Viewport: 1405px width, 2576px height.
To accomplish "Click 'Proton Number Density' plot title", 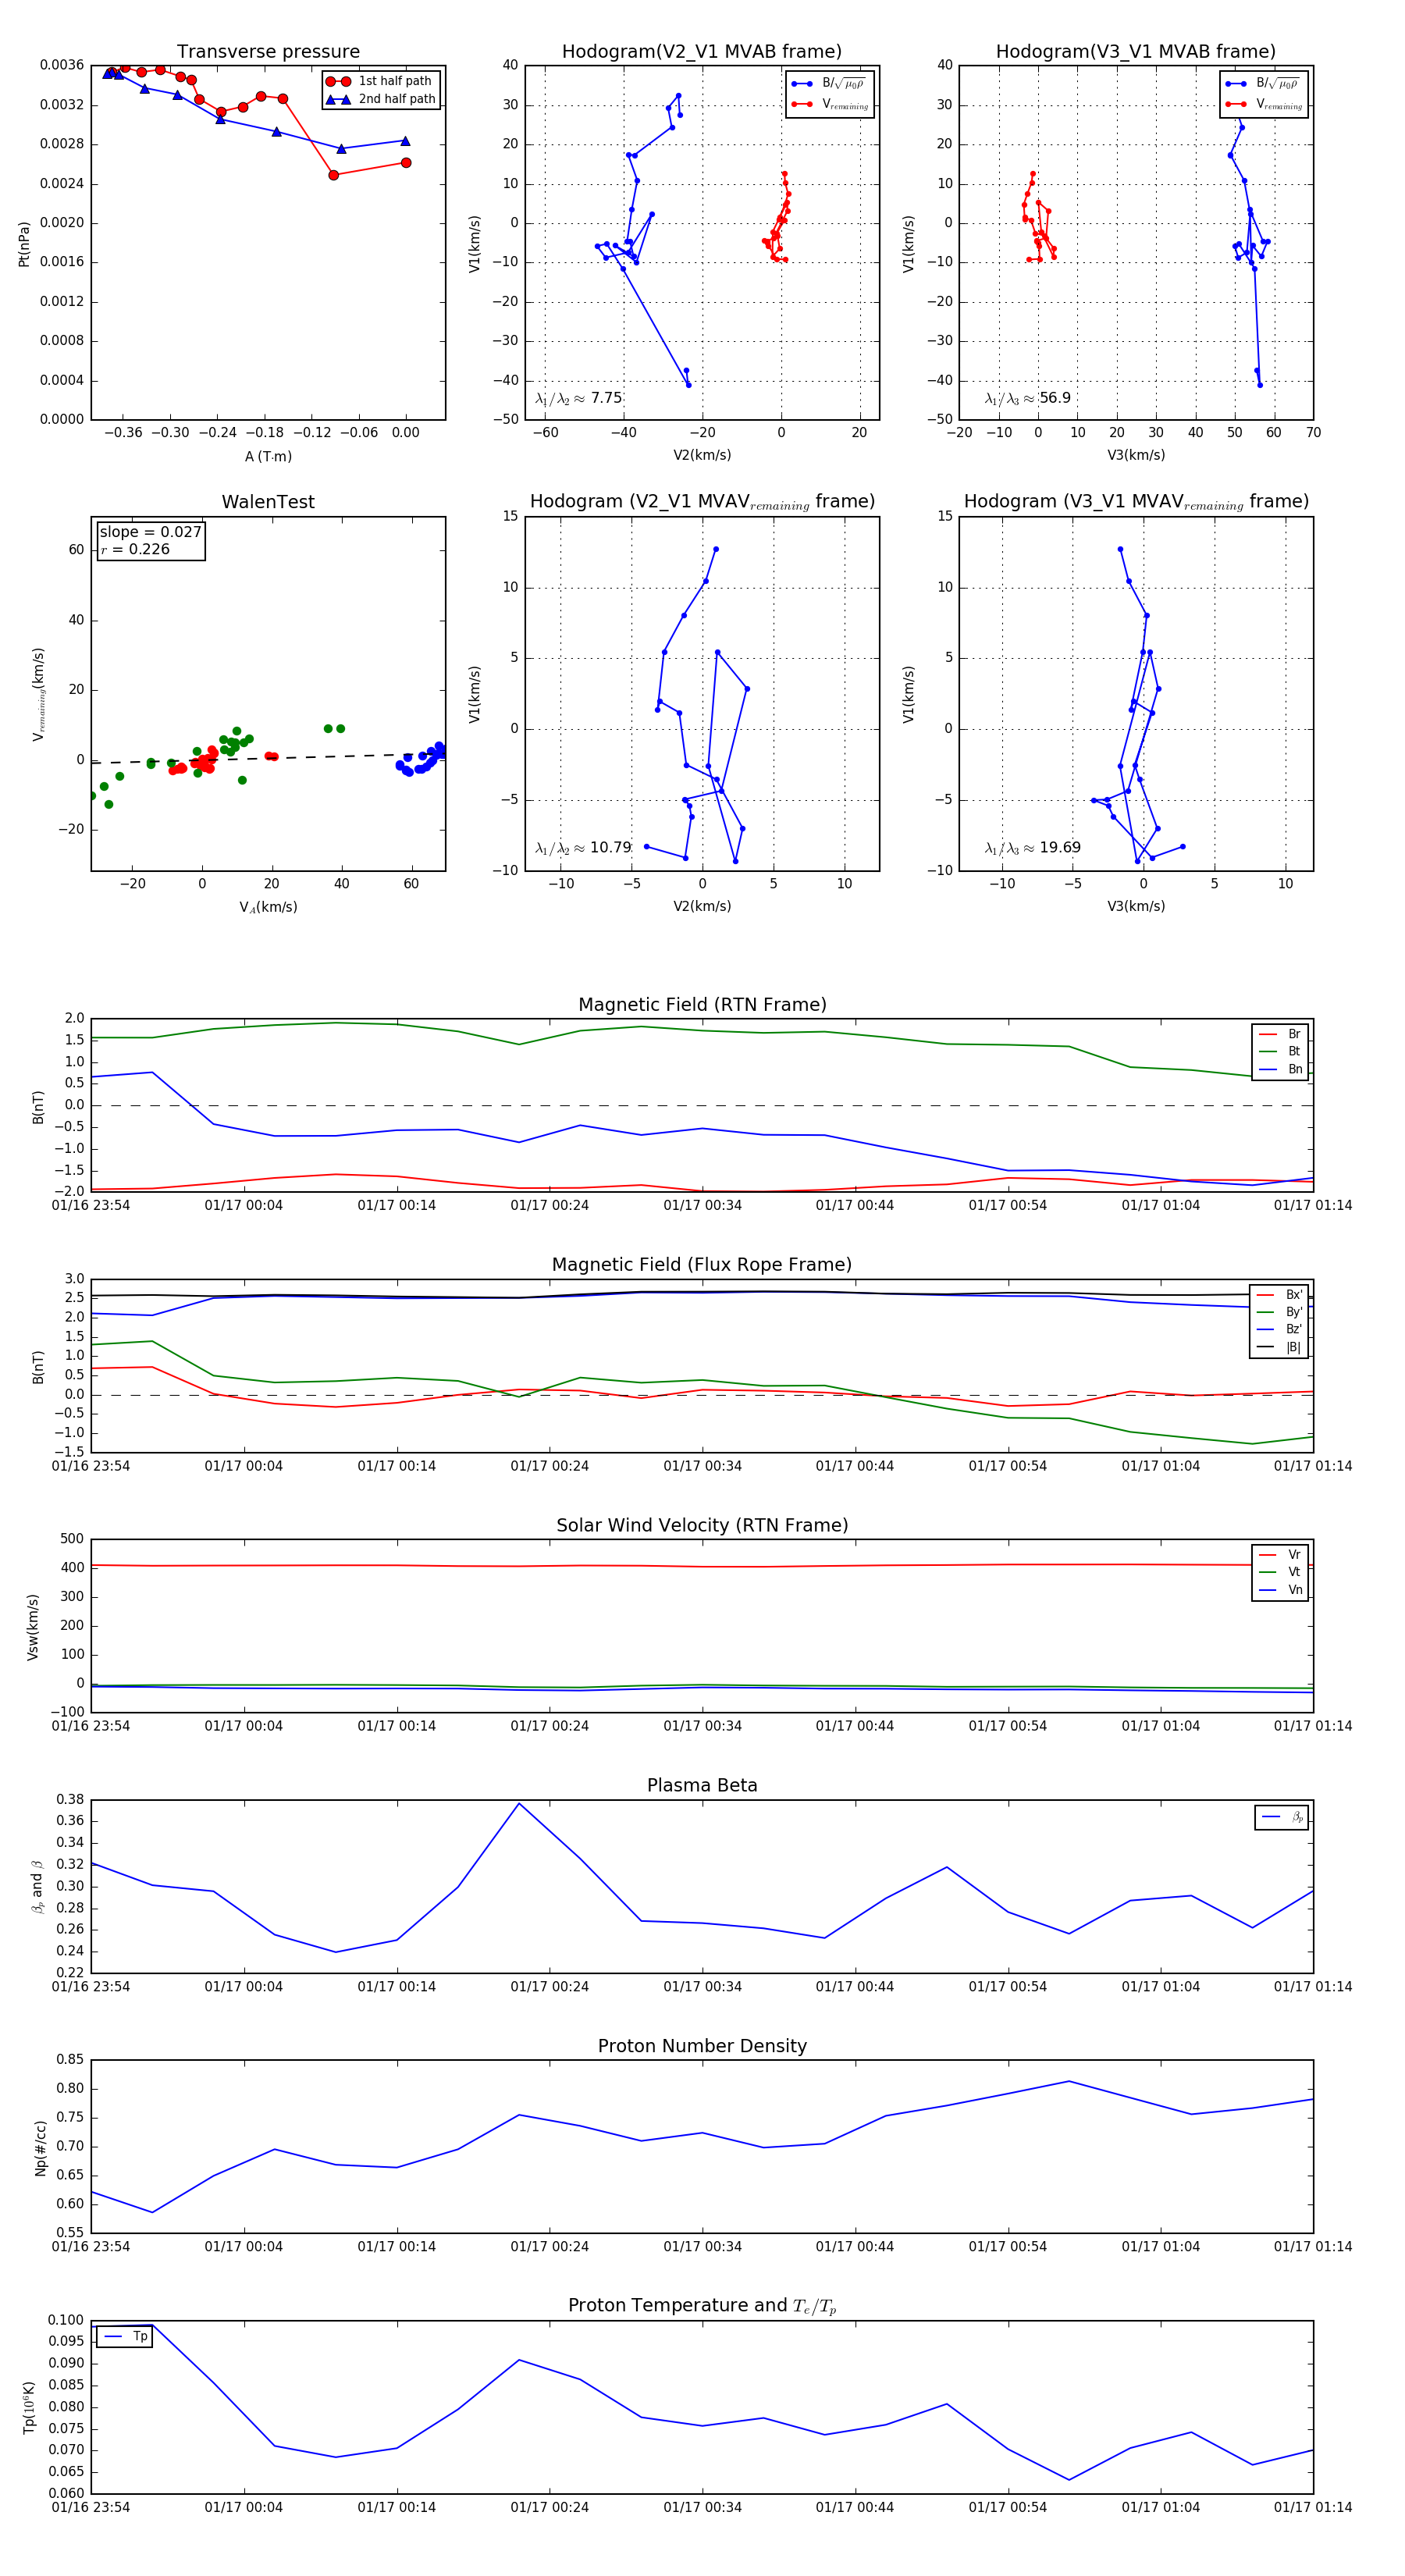I will pyautogui.click(x=702, y=2046).
